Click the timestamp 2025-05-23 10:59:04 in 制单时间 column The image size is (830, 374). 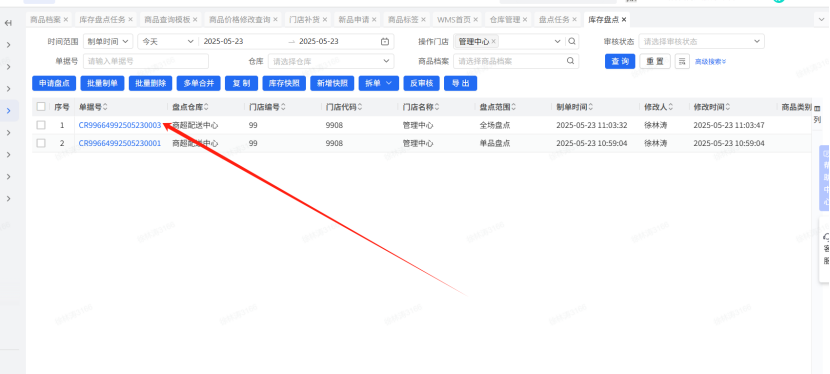[592, 143]
